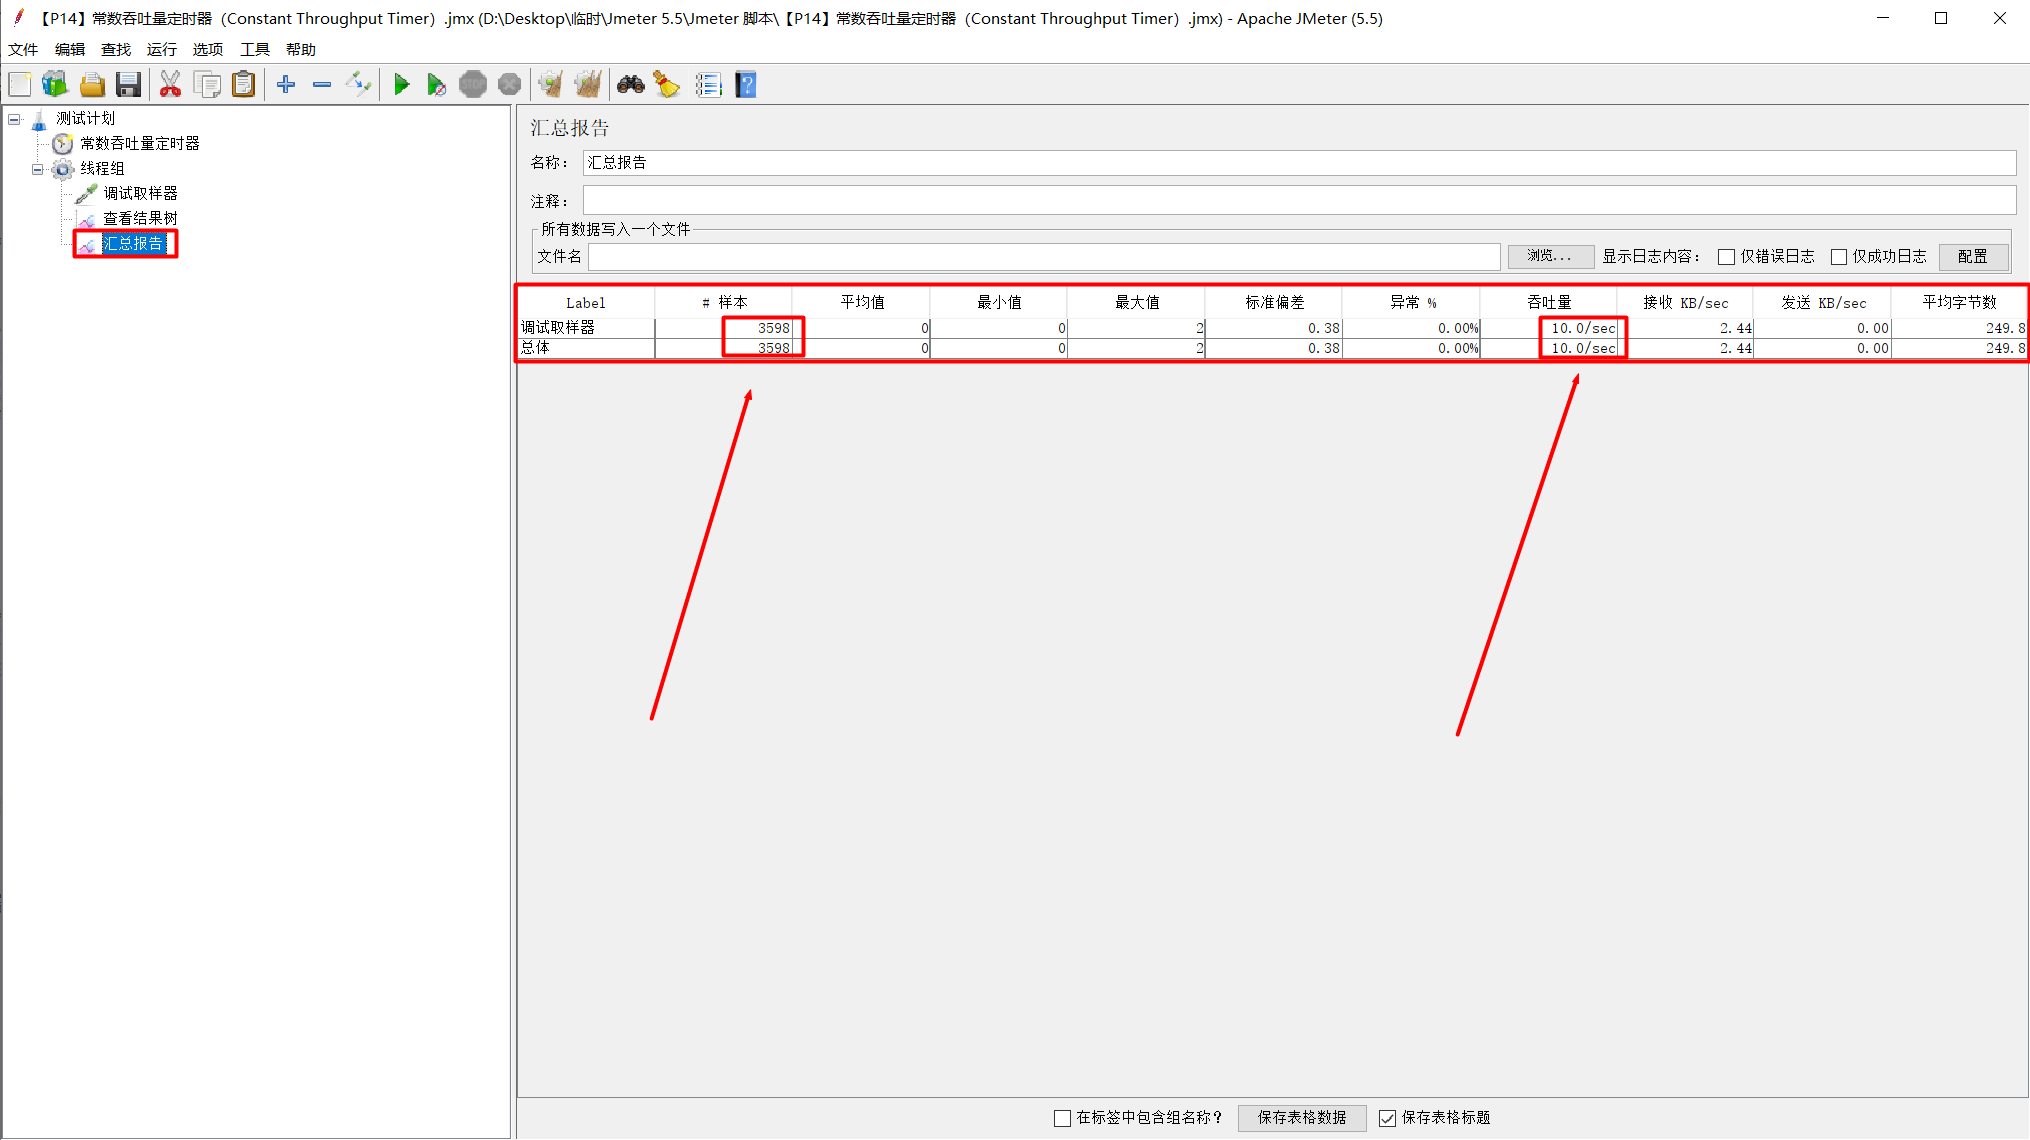The image size is (2030, 1140).
Task: Open the 运行 menu
Action: [x=161, y=49]
